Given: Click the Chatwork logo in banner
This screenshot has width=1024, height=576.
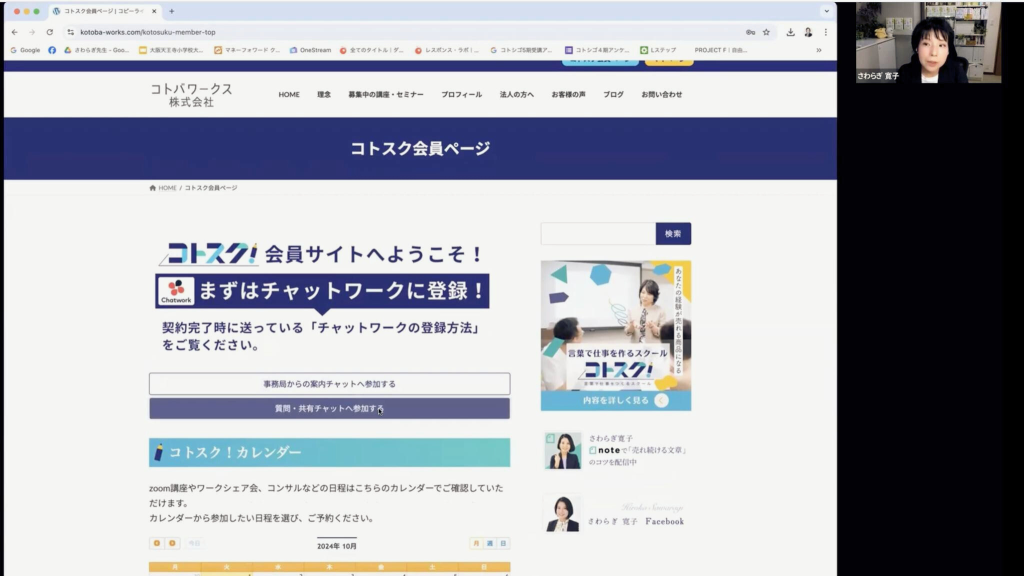Looking at the screenshot, I should pos(176,291).
